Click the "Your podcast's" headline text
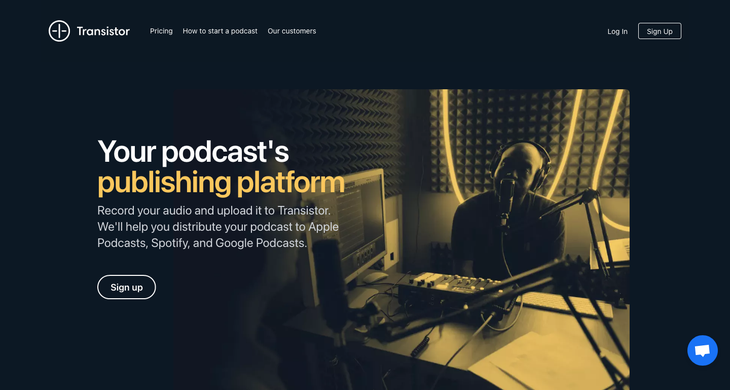Viewport: 730px width, 390px height. pos(193,152)
